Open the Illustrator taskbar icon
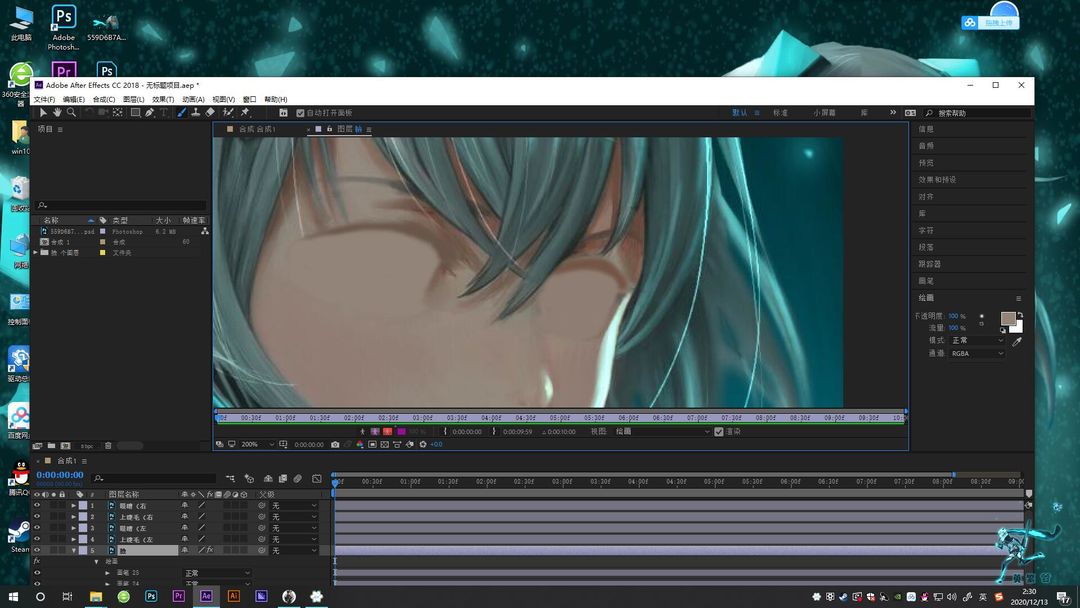1080x608 pixels. click(x=233, y=596)
